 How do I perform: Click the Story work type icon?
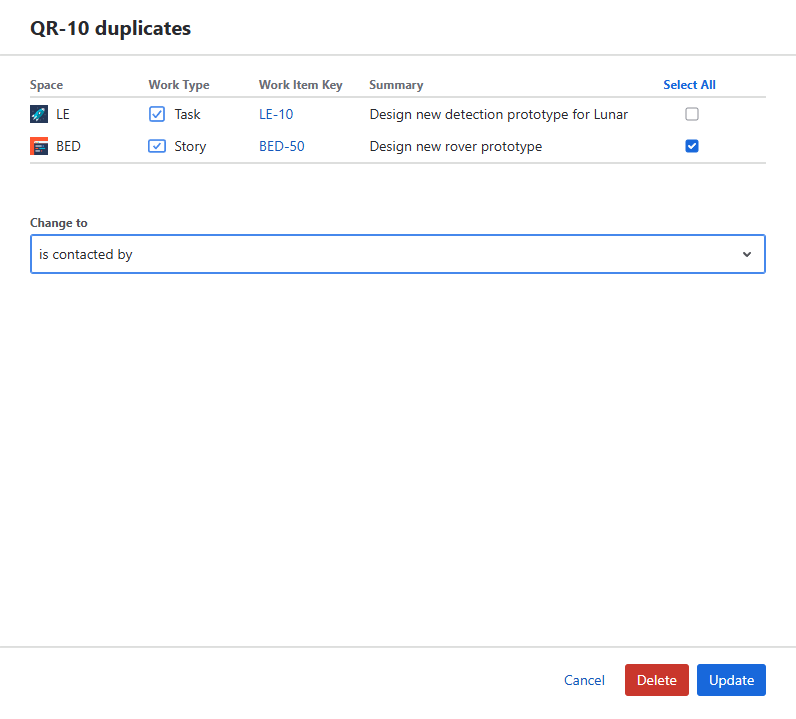coord(157,146)
